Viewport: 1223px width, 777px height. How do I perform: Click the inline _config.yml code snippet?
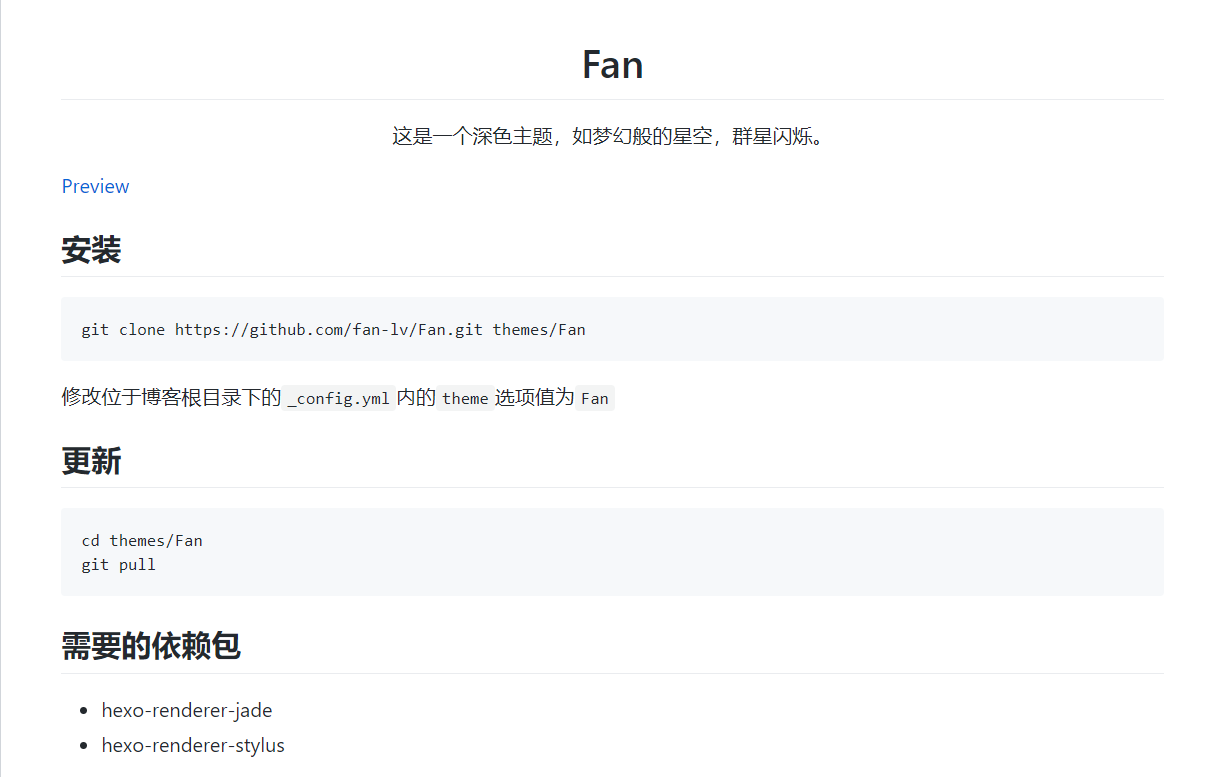pyautogui.click(x=338, y=397)
